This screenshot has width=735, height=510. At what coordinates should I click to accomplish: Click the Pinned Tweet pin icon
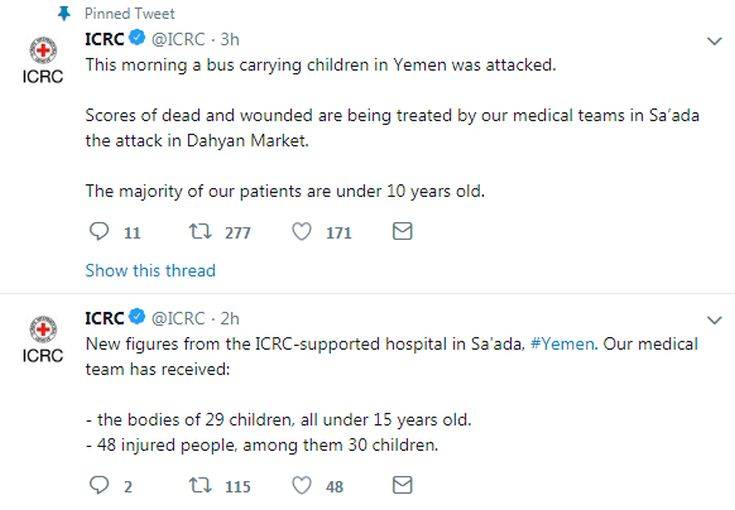coord(63,14)
